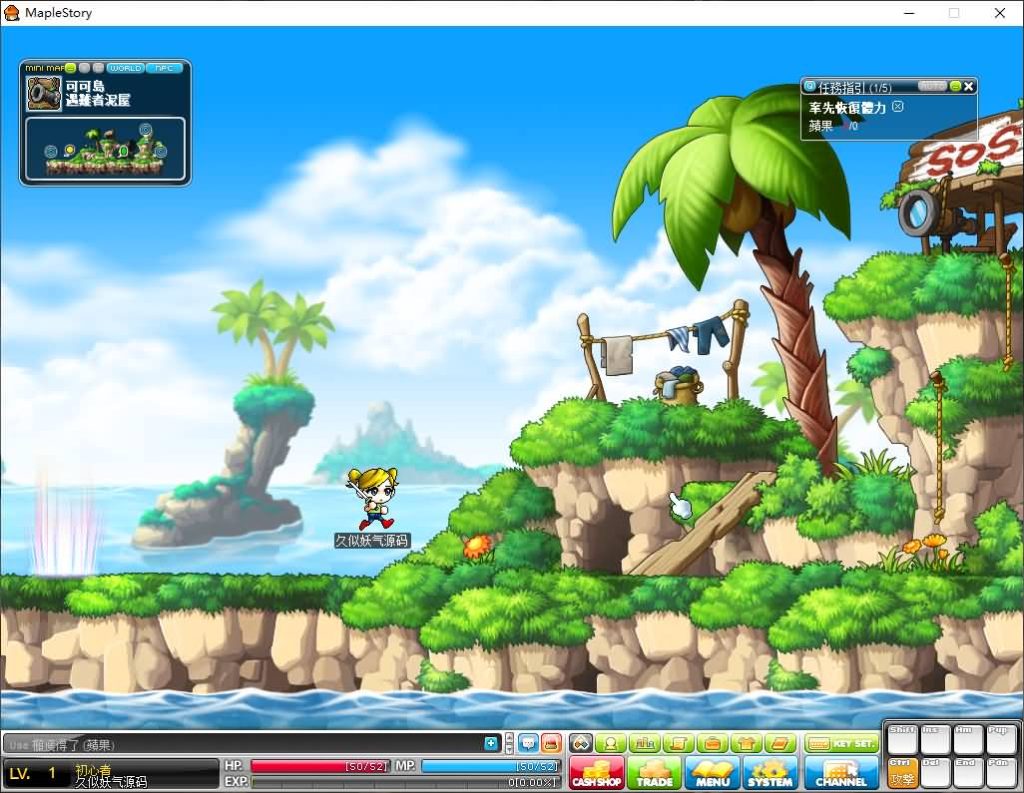The width and height of the screenshot is (1024, 793).
Task: Open the Trade window
Action: [x=654, y=773]
